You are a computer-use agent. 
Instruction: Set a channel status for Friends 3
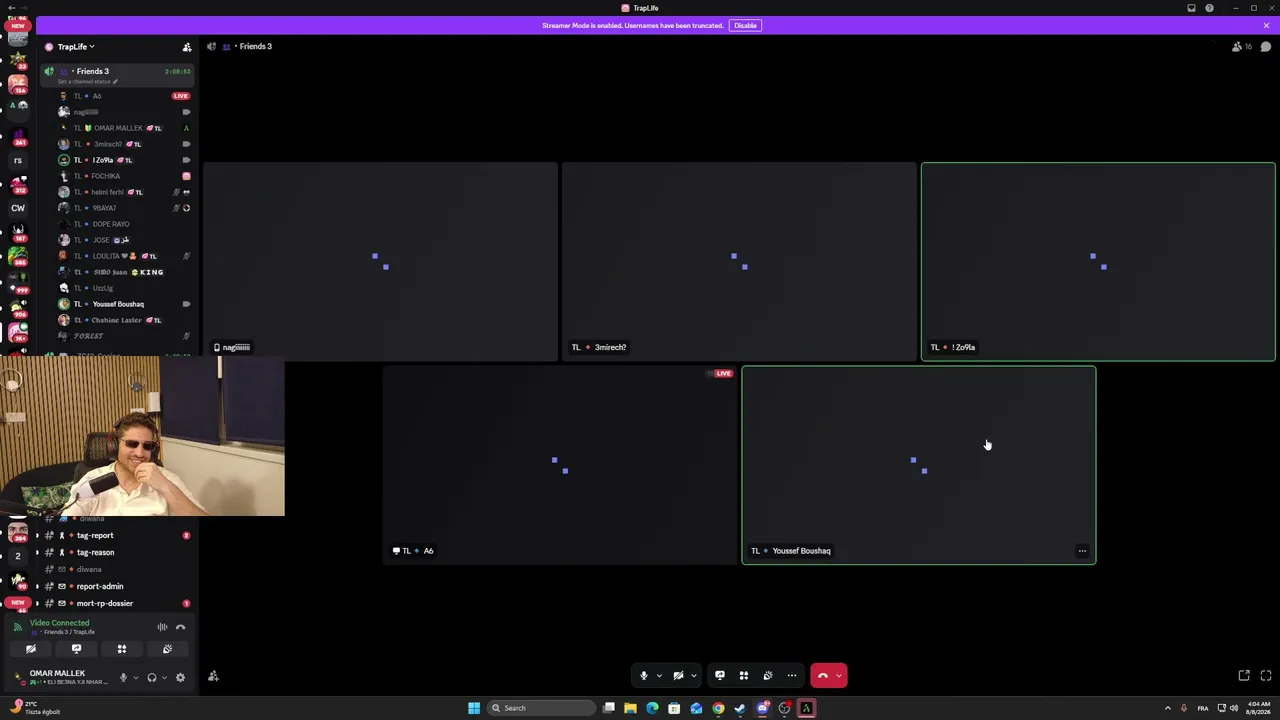tap(89, 81)
